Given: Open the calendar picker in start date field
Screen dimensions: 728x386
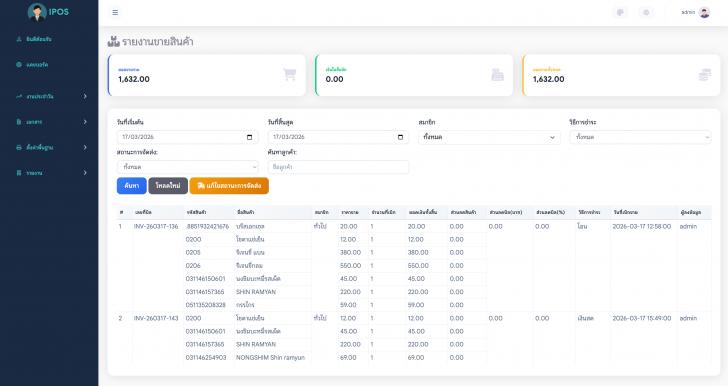Looking at the screenshot, I should coord(249,137).
